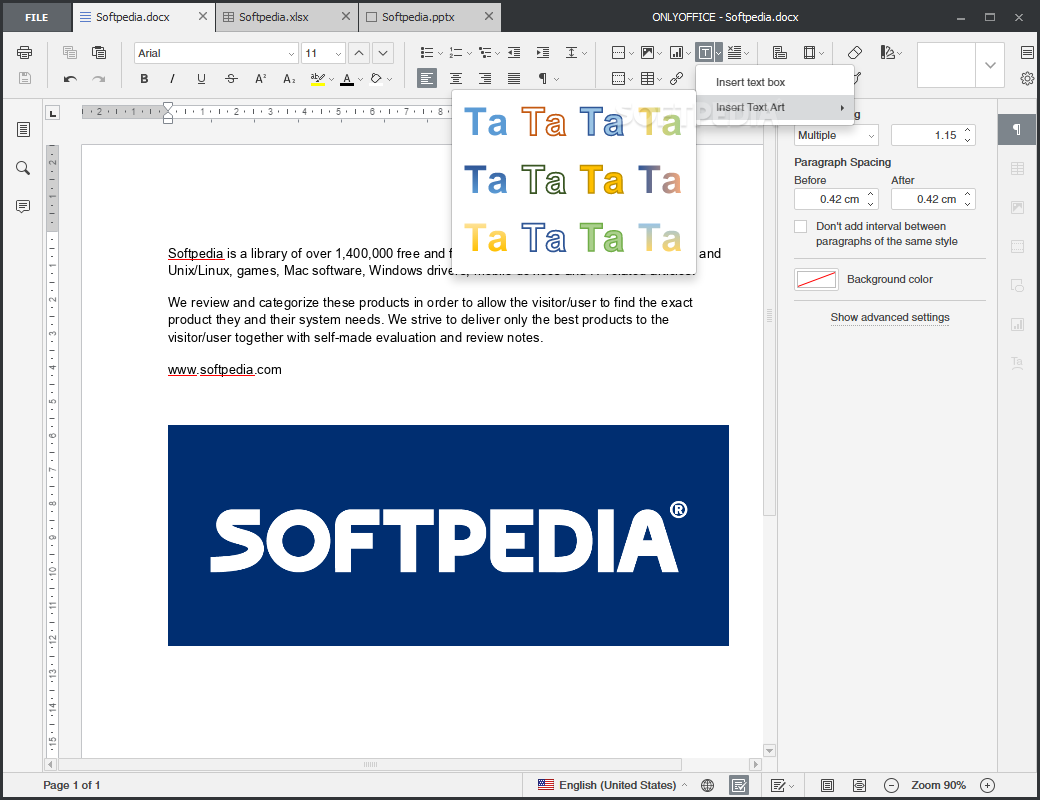The width and height of the screenshot is (1040, 800).
Task: Open advanced settings gear icon
Action: coord(1027,79)
